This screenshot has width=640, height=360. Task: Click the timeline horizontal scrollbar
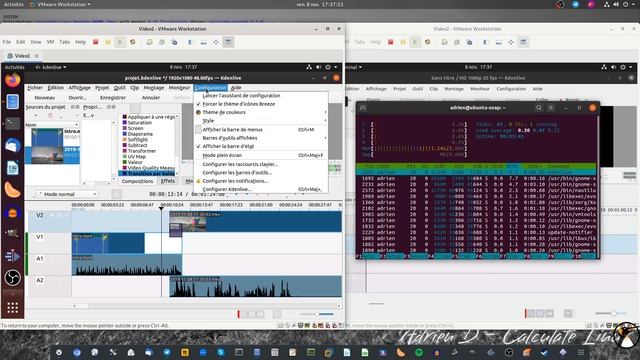(206, 306)
